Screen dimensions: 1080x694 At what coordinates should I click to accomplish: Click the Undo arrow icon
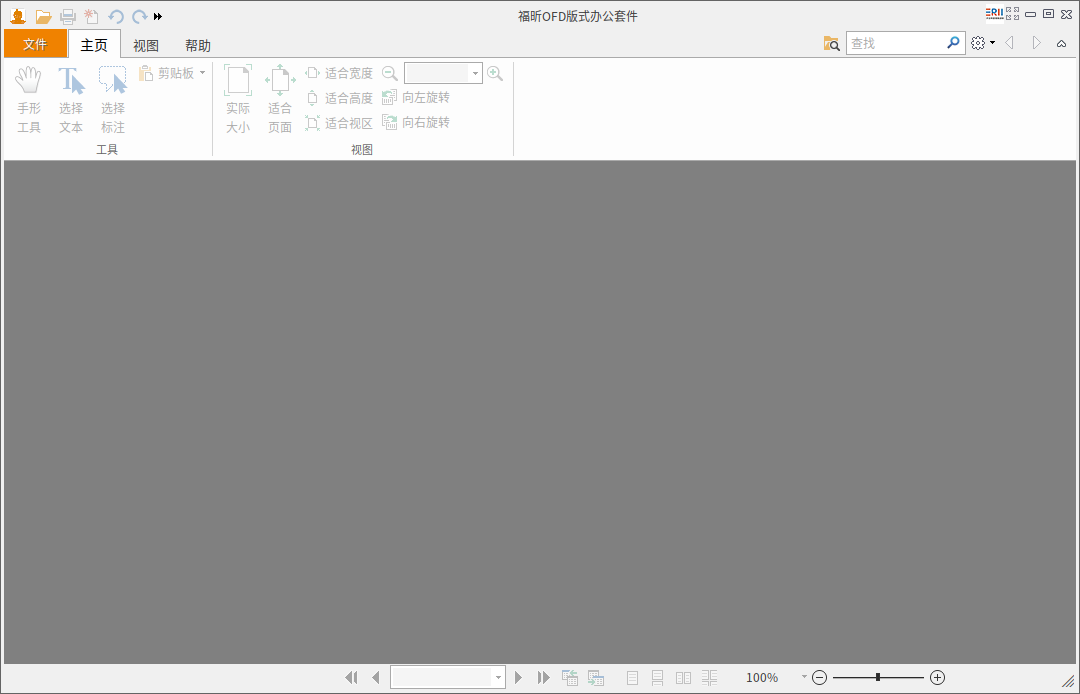[x=118, y=16]
